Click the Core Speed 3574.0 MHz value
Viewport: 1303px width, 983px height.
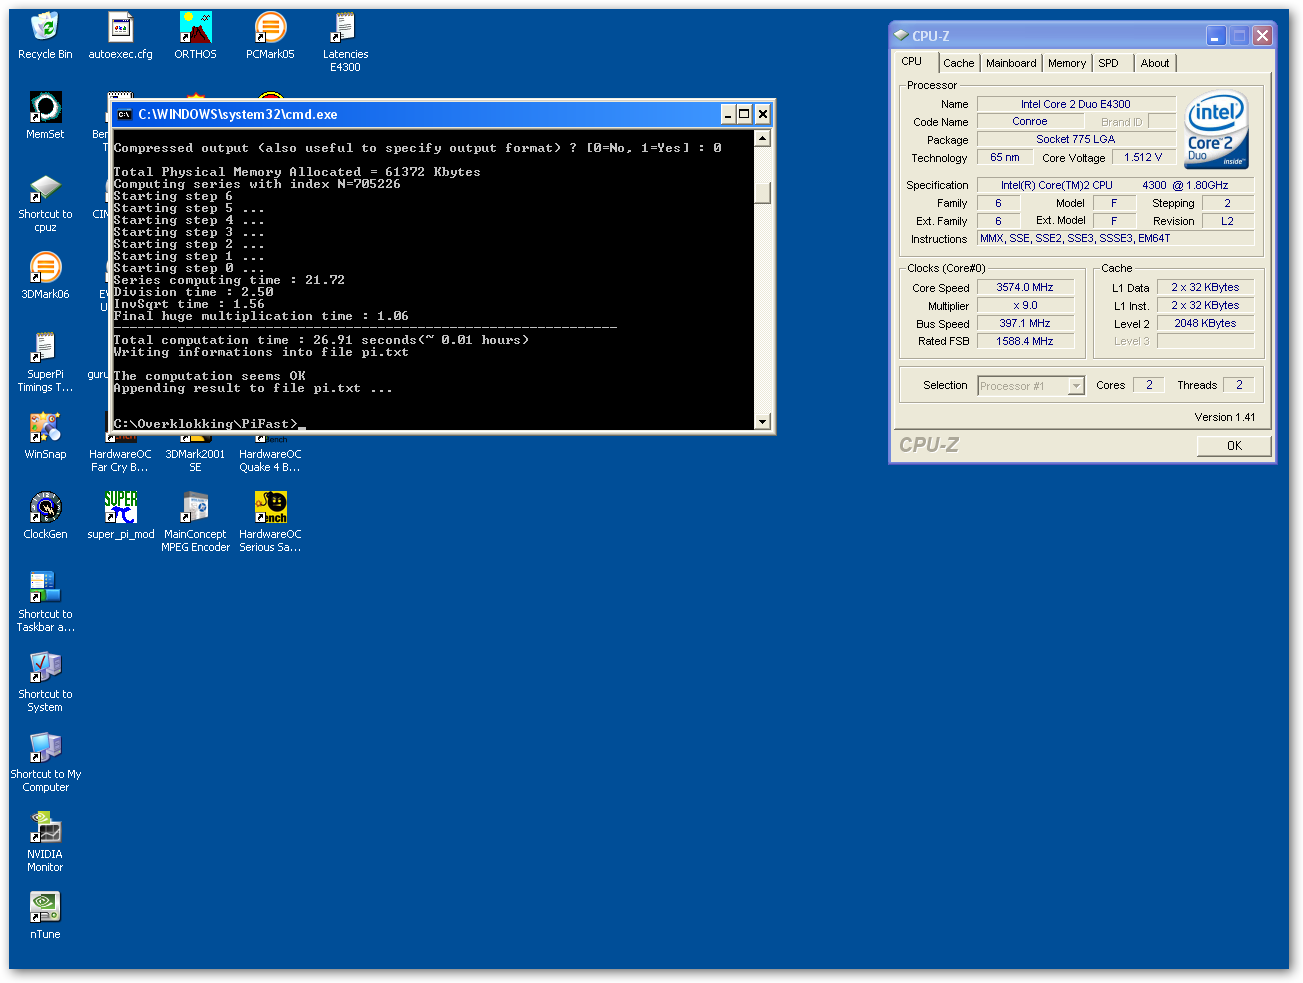point(1025,287)
